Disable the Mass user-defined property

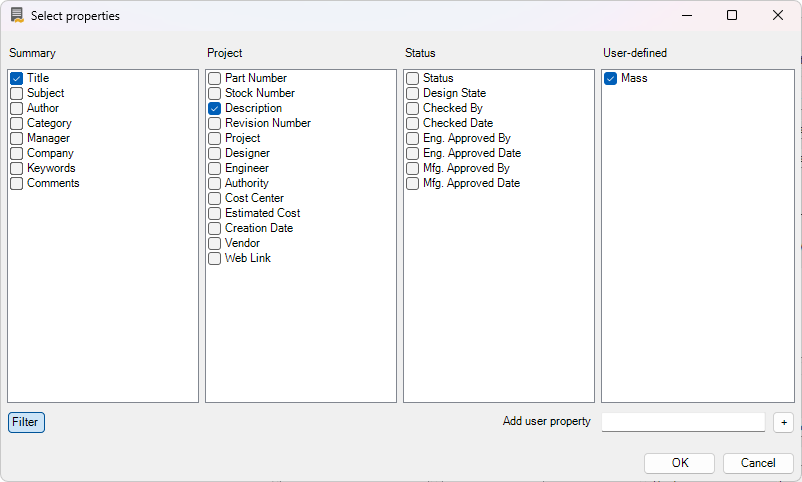click(610, 78)
